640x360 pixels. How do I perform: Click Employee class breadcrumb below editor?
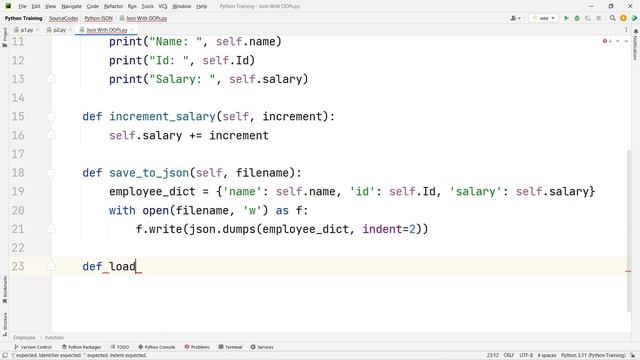click(24, 338)
